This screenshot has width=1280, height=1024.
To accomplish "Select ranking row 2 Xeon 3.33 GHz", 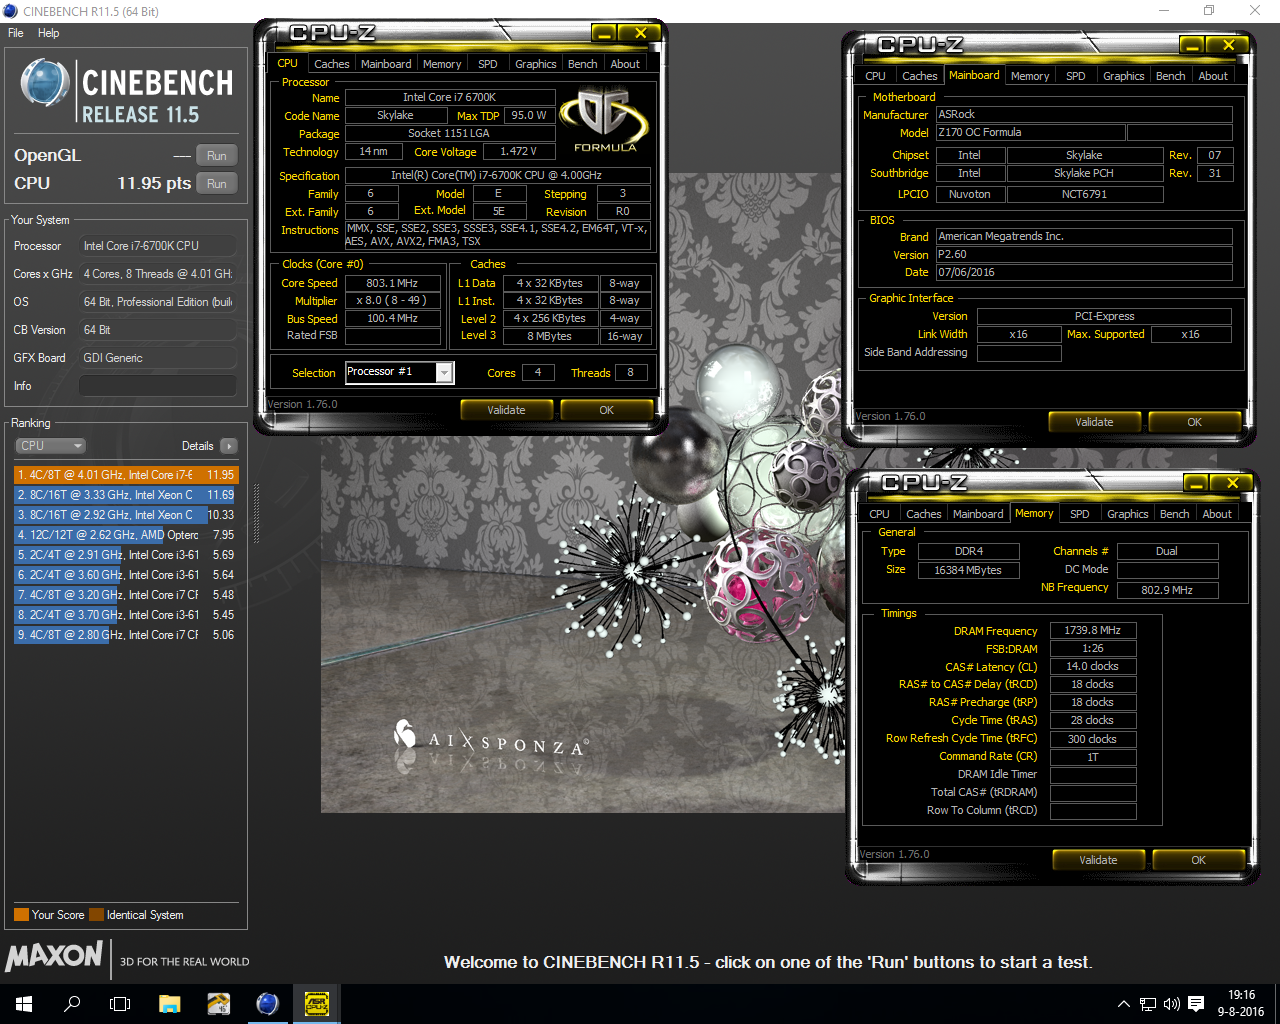I will coord(126,495).
